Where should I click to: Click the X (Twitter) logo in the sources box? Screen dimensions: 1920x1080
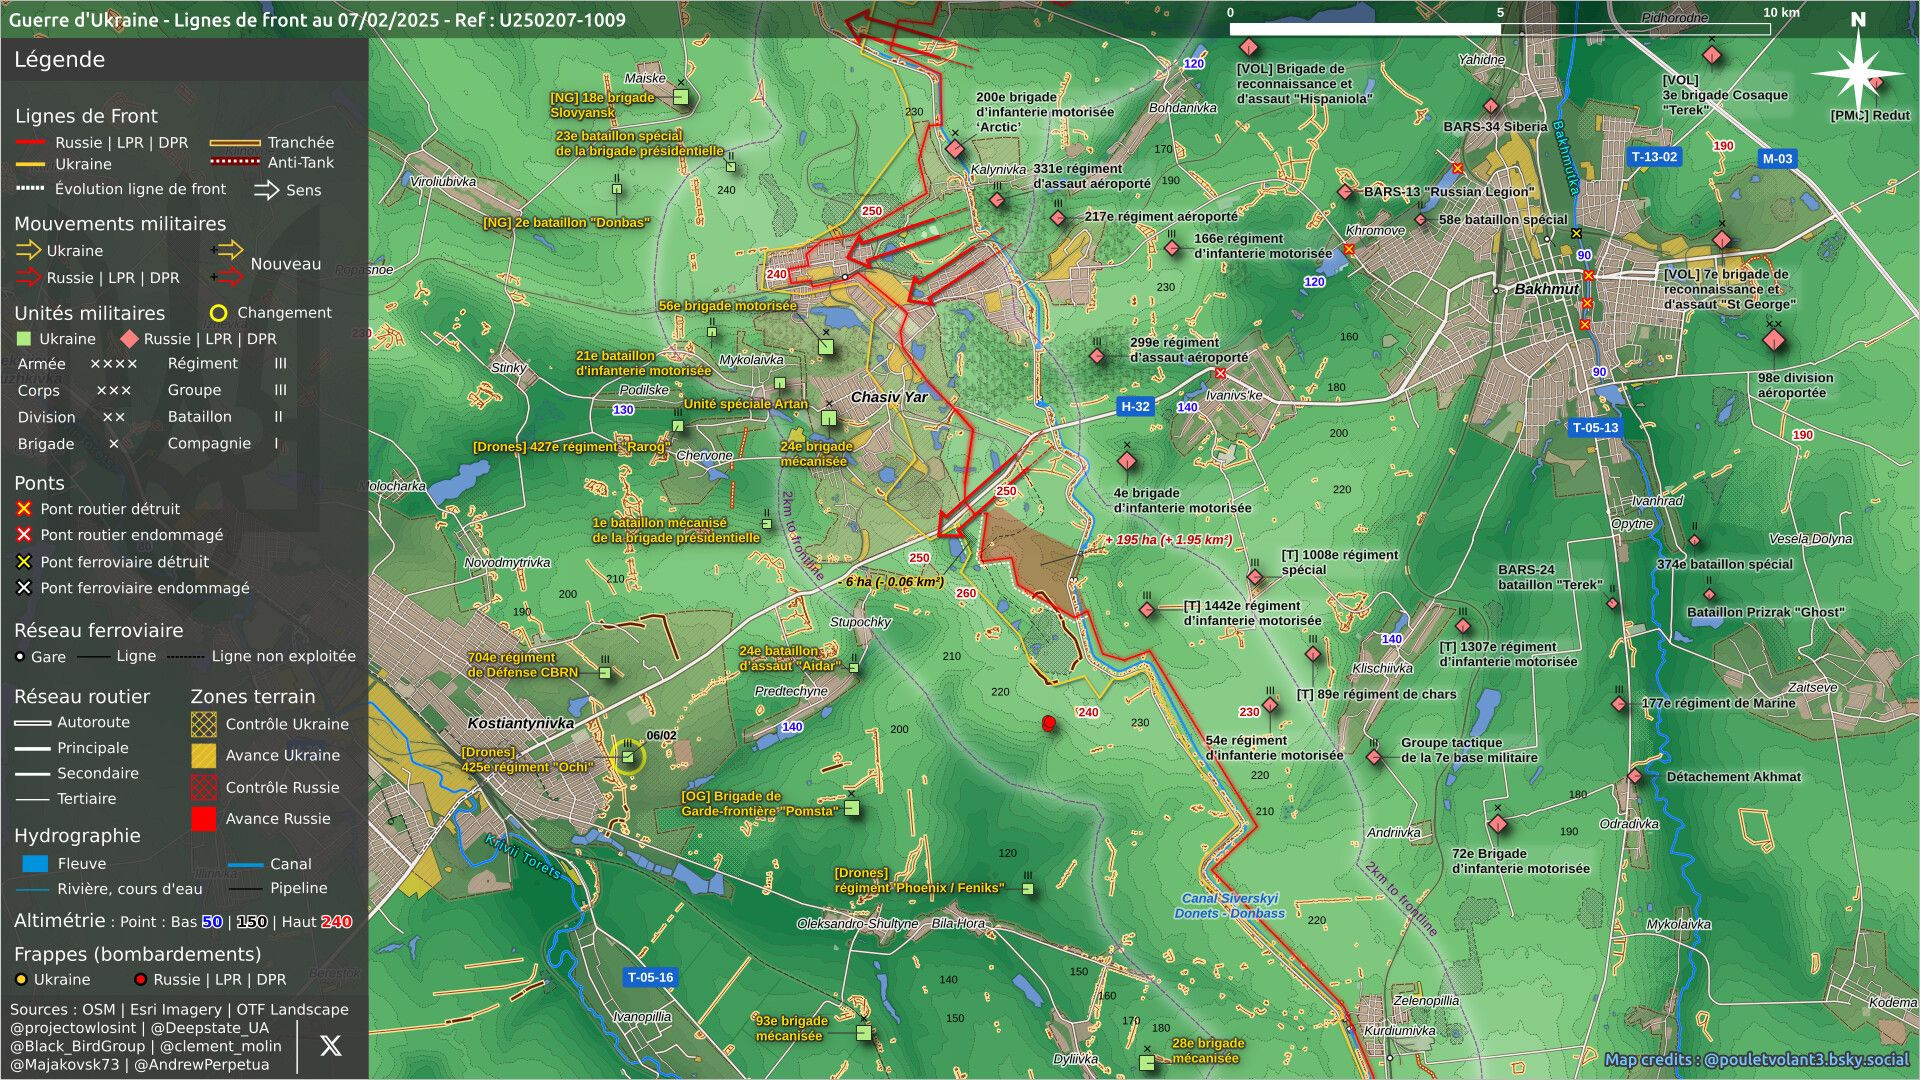330,1045
